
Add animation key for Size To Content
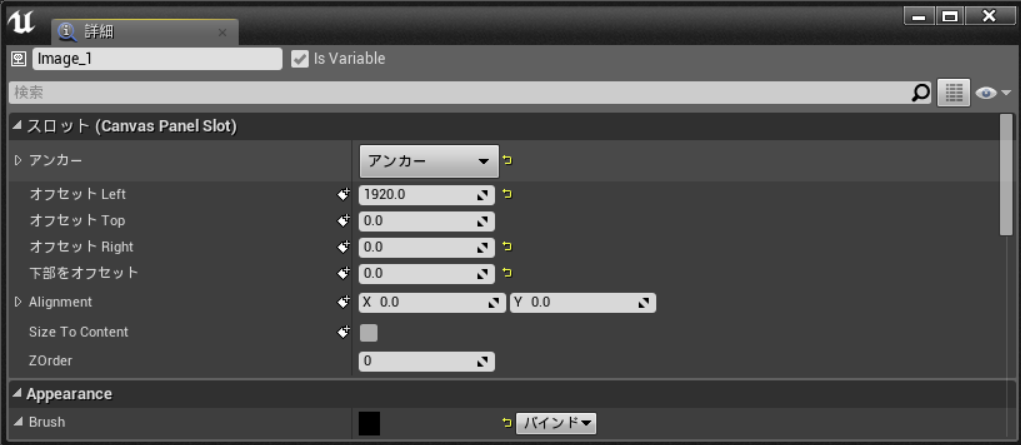tap(343, 332)
